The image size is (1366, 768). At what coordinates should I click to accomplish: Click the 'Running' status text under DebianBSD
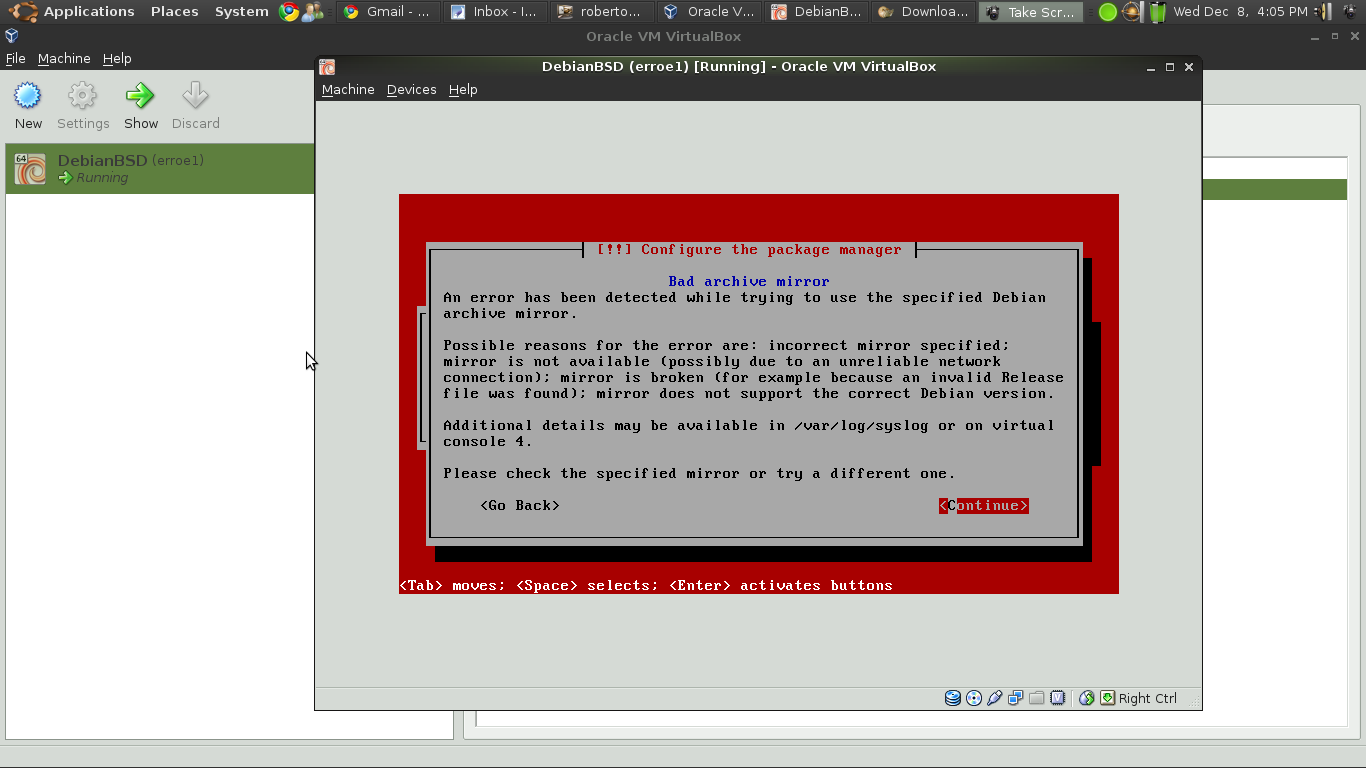point(102,178)
